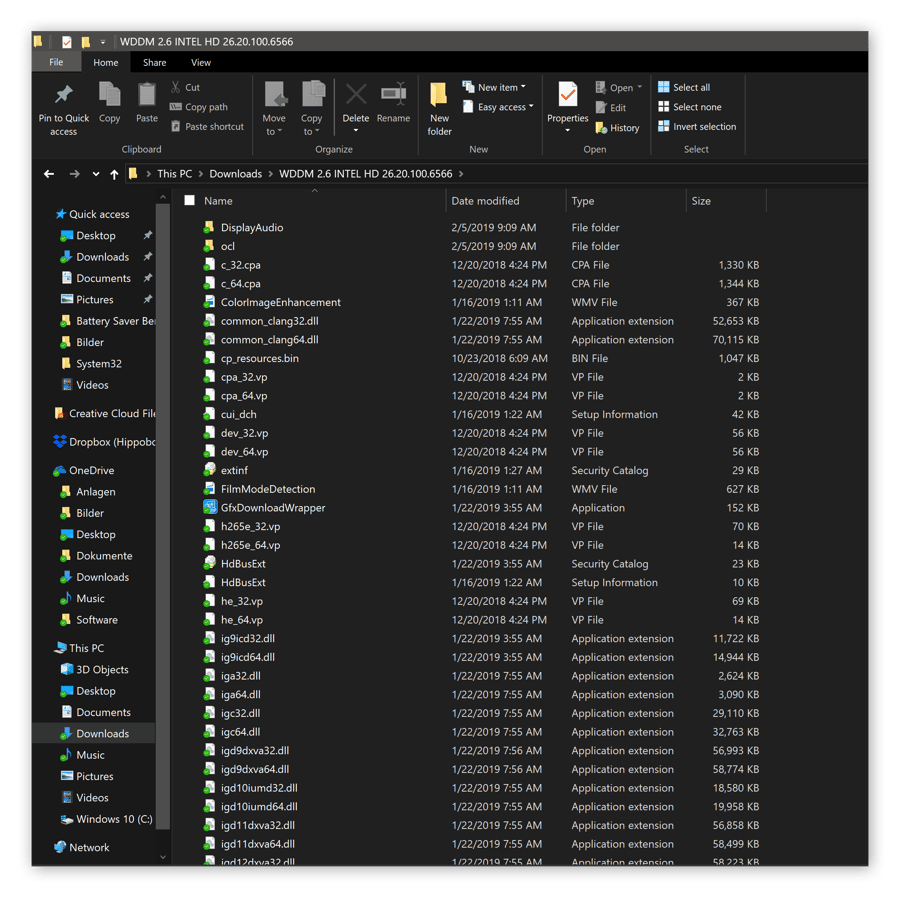This screenshot has width=900, height=897.
Task: Sort files by Date modified column
Action: [x=485, y=201]
